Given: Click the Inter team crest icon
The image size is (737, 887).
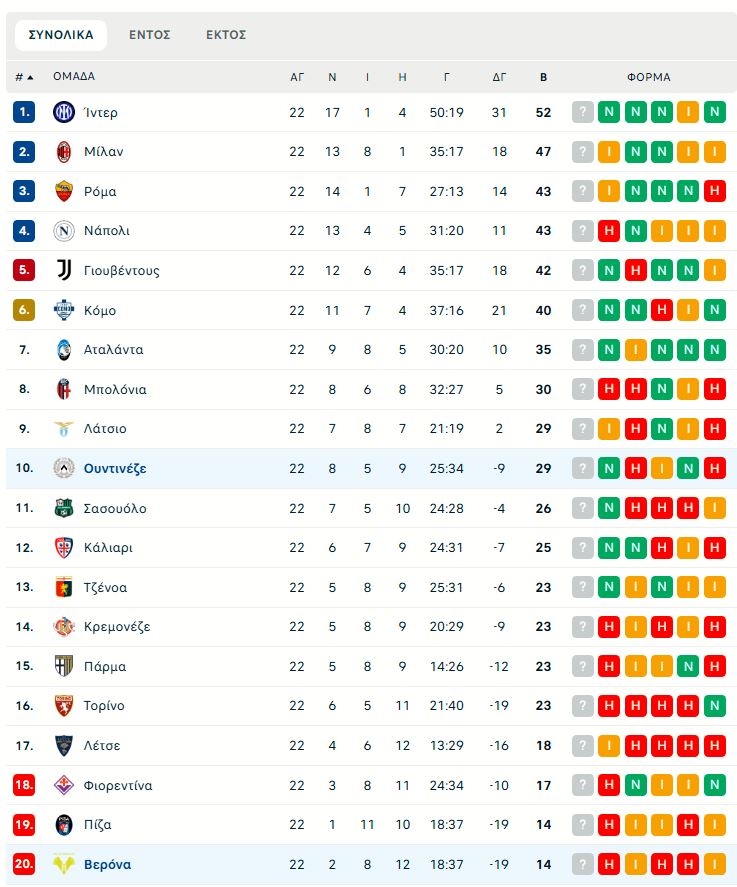Looking at the screenshot, I should (64, 112).
